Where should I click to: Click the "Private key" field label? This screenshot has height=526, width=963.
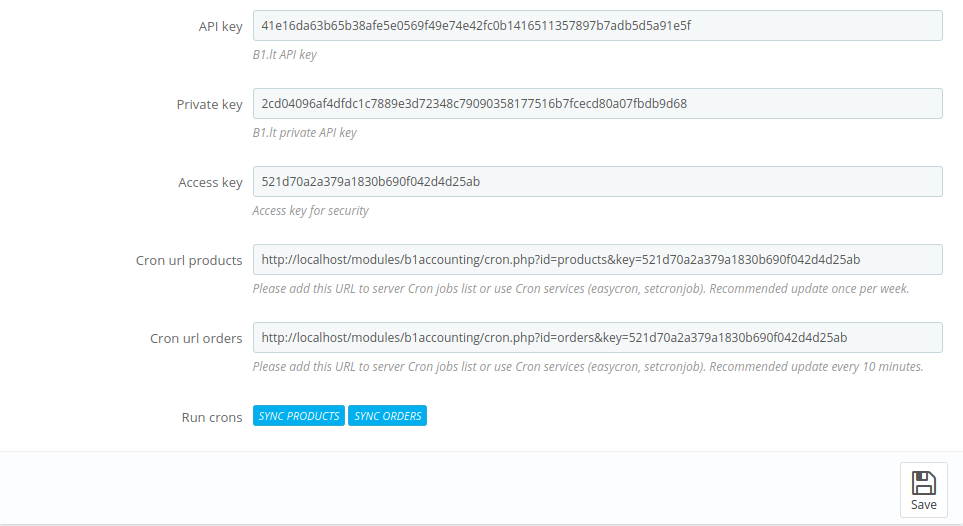[x=209, y=105]
